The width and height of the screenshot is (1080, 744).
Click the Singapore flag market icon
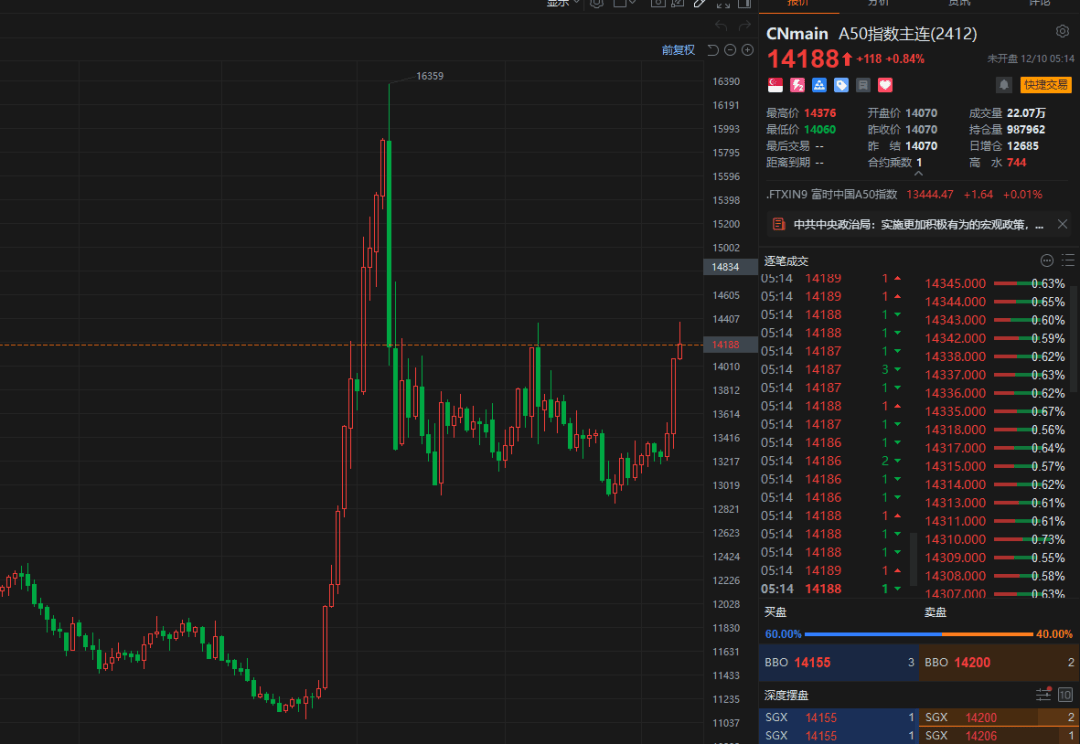776,85
